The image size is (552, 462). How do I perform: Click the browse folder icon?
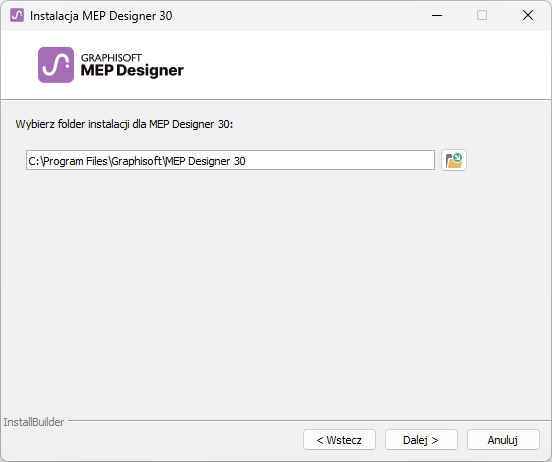[454, 160]
